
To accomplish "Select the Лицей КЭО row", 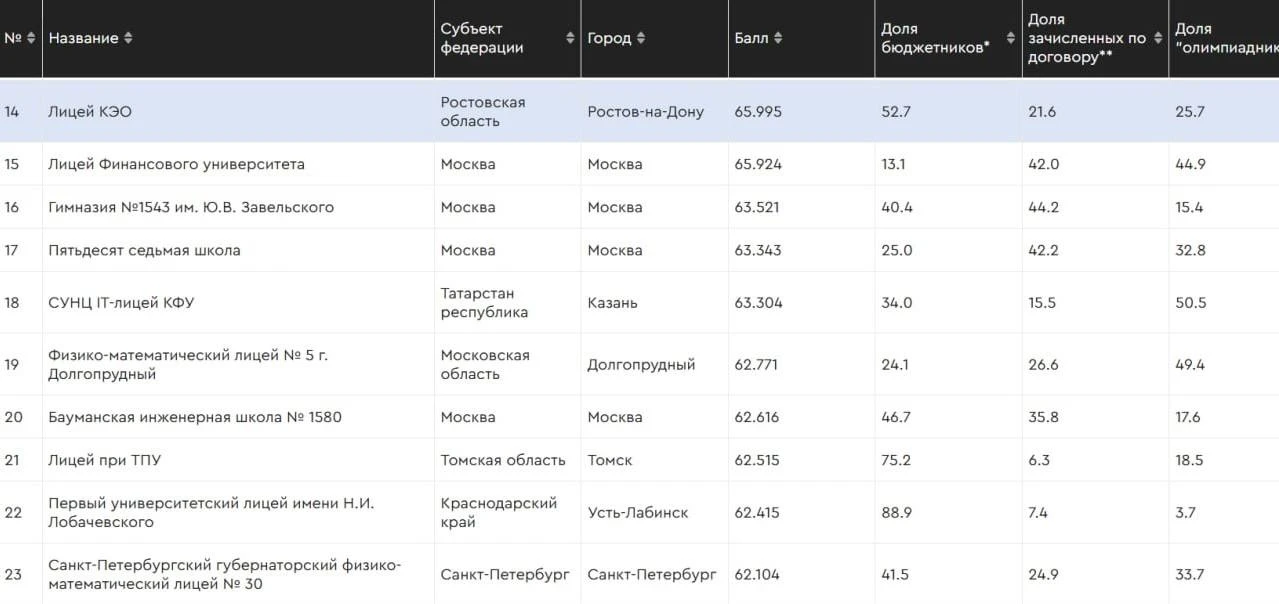I will click(639, 111).
